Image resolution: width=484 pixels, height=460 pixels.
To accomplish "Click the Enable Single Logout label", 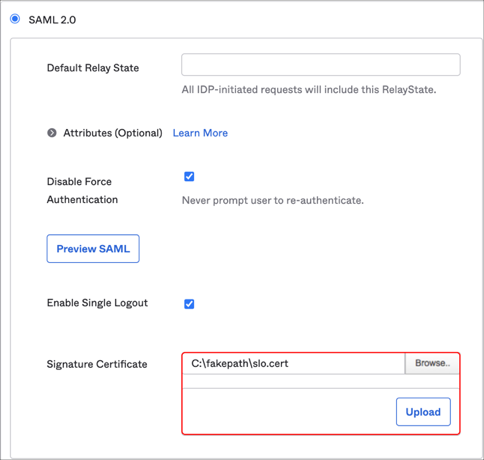I will (97, 303).
